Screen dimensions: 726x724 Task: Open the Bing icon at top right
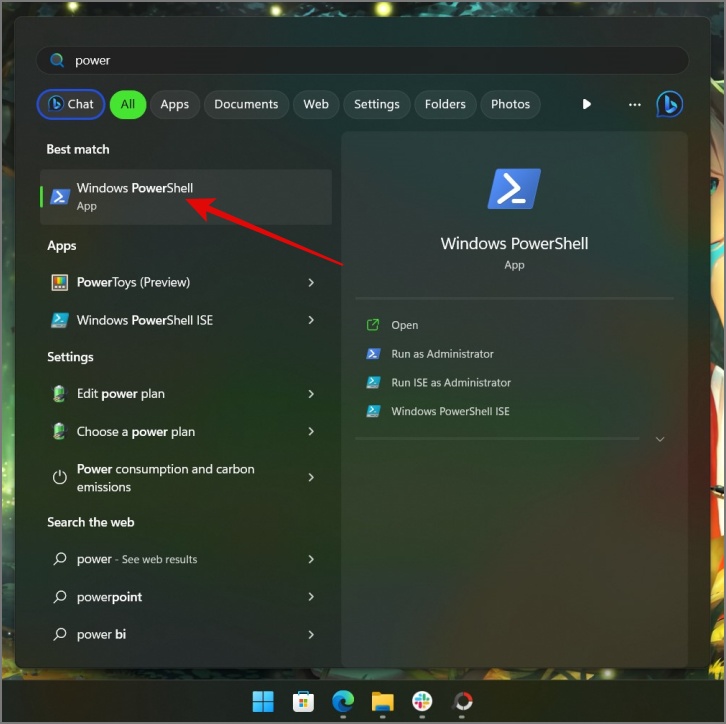pos(669,104)
